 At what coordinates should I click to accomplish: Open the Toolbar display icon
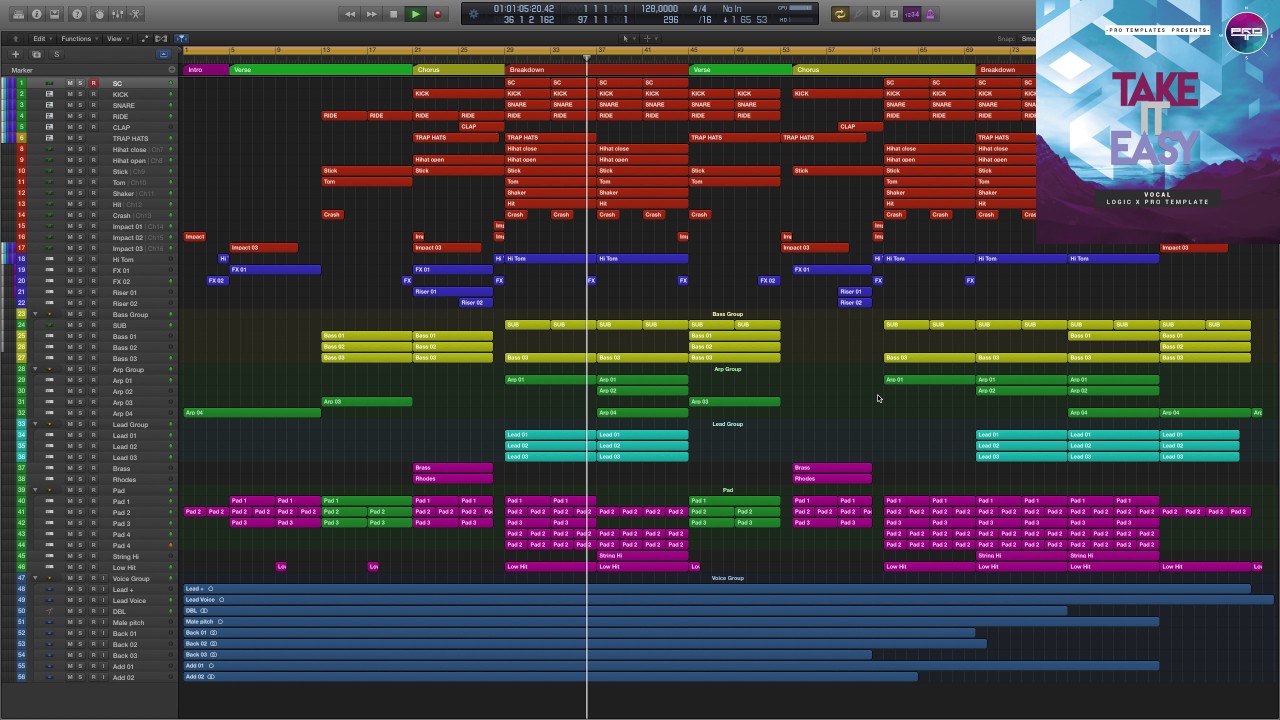click(x=54, y=14)
